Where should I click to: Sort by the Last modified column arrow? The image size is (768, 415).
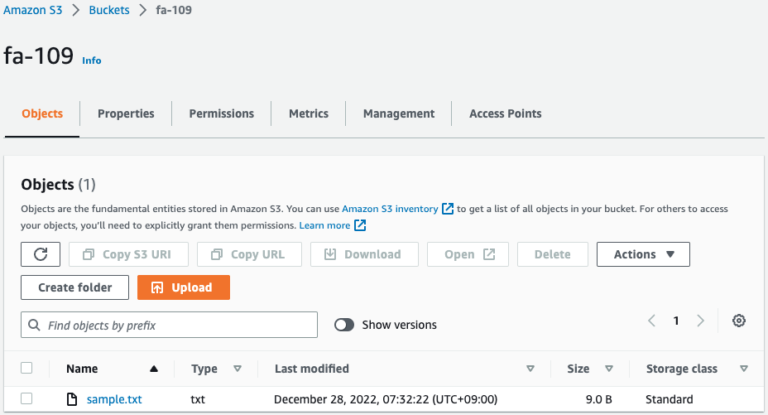point(530,369)
